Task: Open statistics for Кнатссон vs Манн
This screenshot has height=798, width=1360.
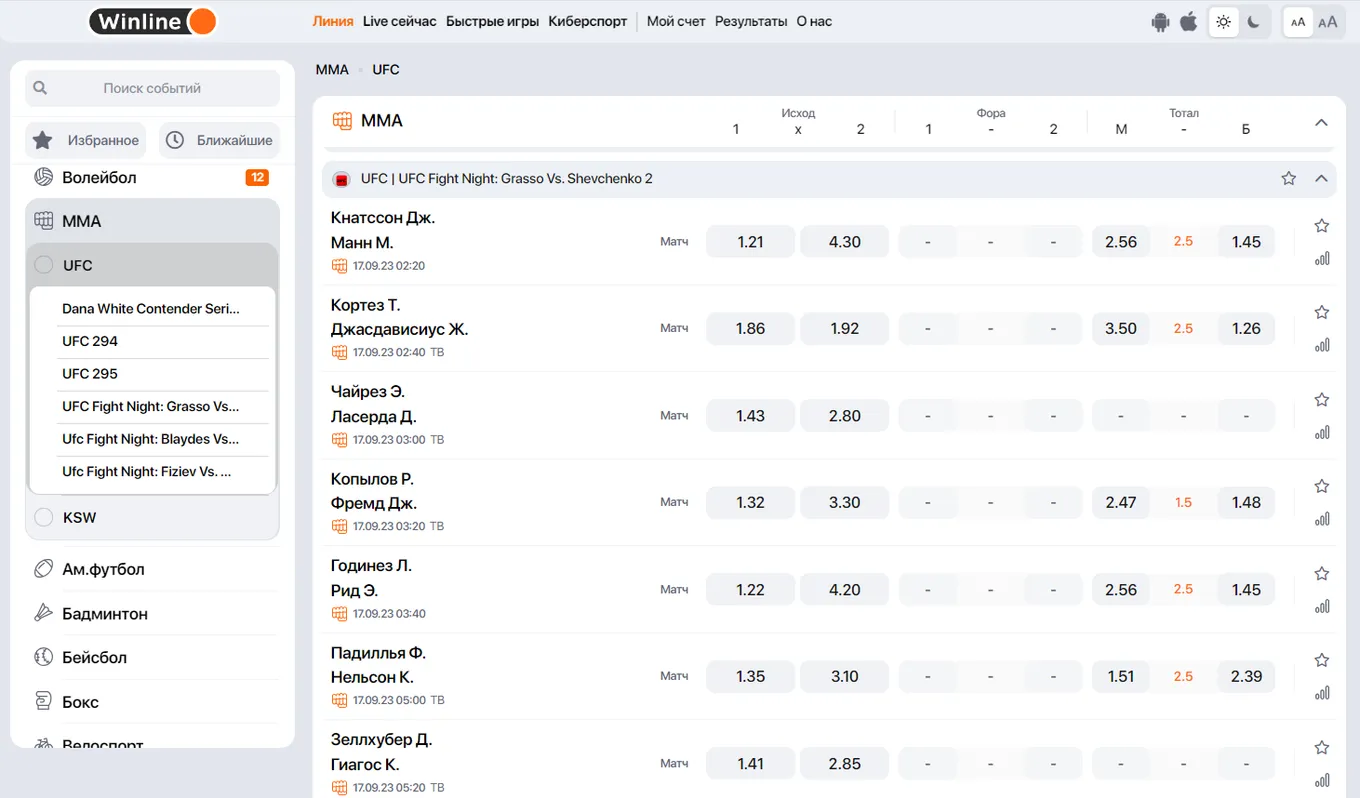Action: [1322, 258]
